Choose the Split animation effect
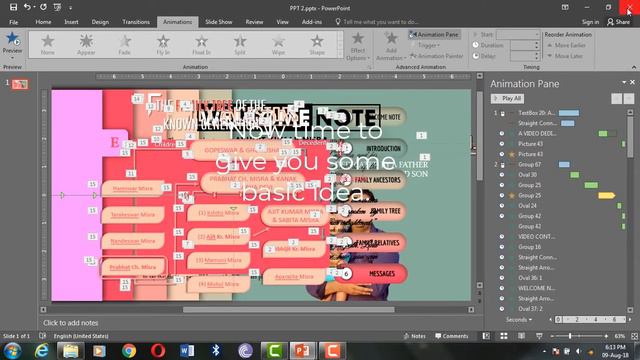 (240, 44)
